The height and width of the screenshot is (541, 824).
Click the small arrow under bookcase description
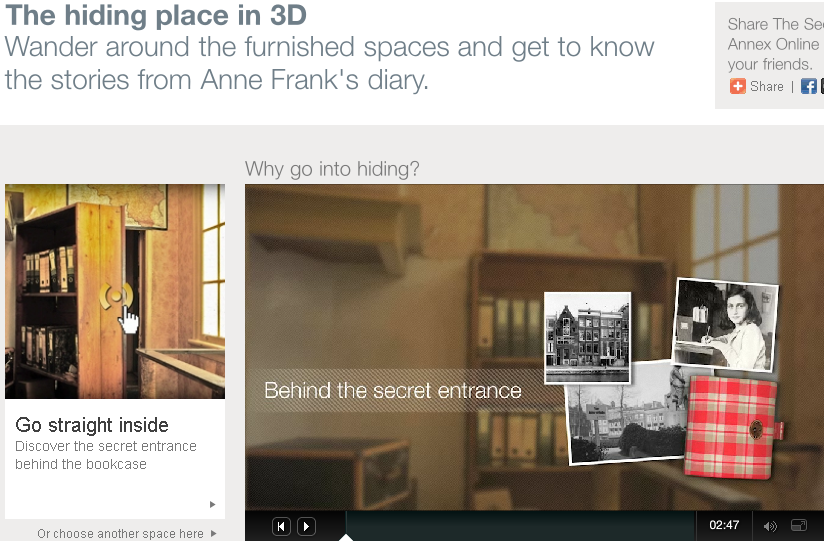pyautogui.click(x=212, y=504)
